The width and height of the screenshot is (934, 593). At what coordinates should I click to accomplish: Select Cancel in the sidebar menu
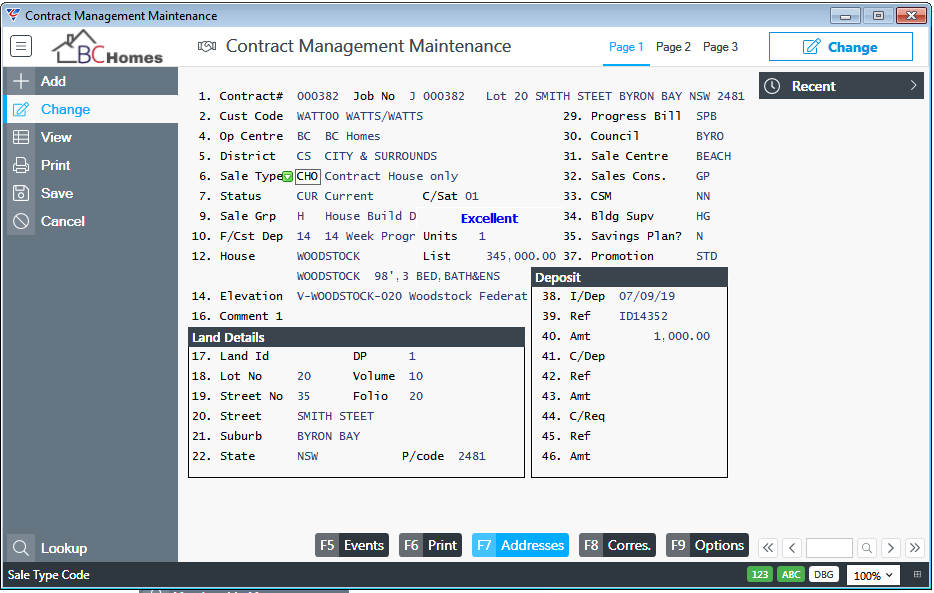pyautogui.click(x=91, y=221)
